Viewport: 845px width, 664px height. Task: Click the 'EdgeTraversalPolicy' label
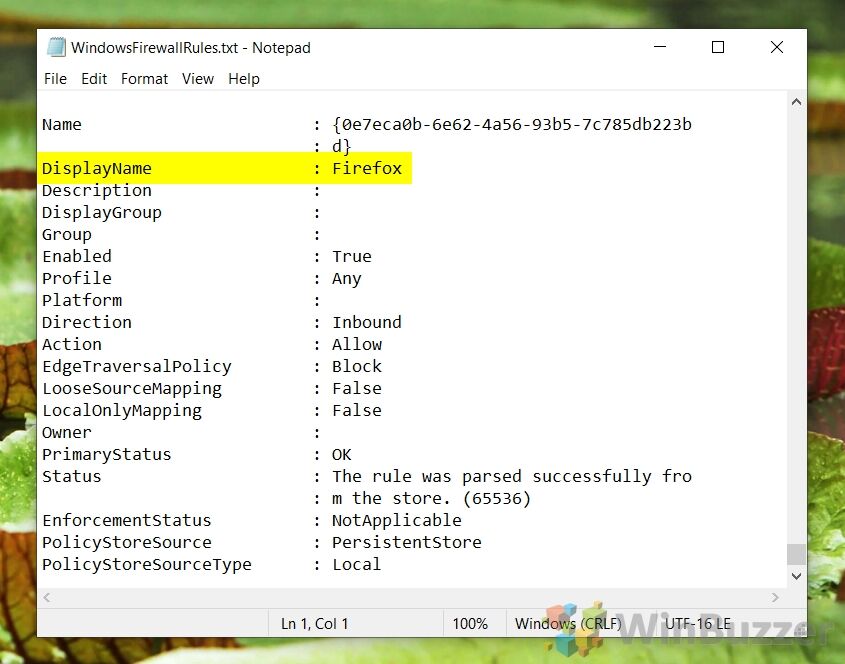tap(137, 366)
